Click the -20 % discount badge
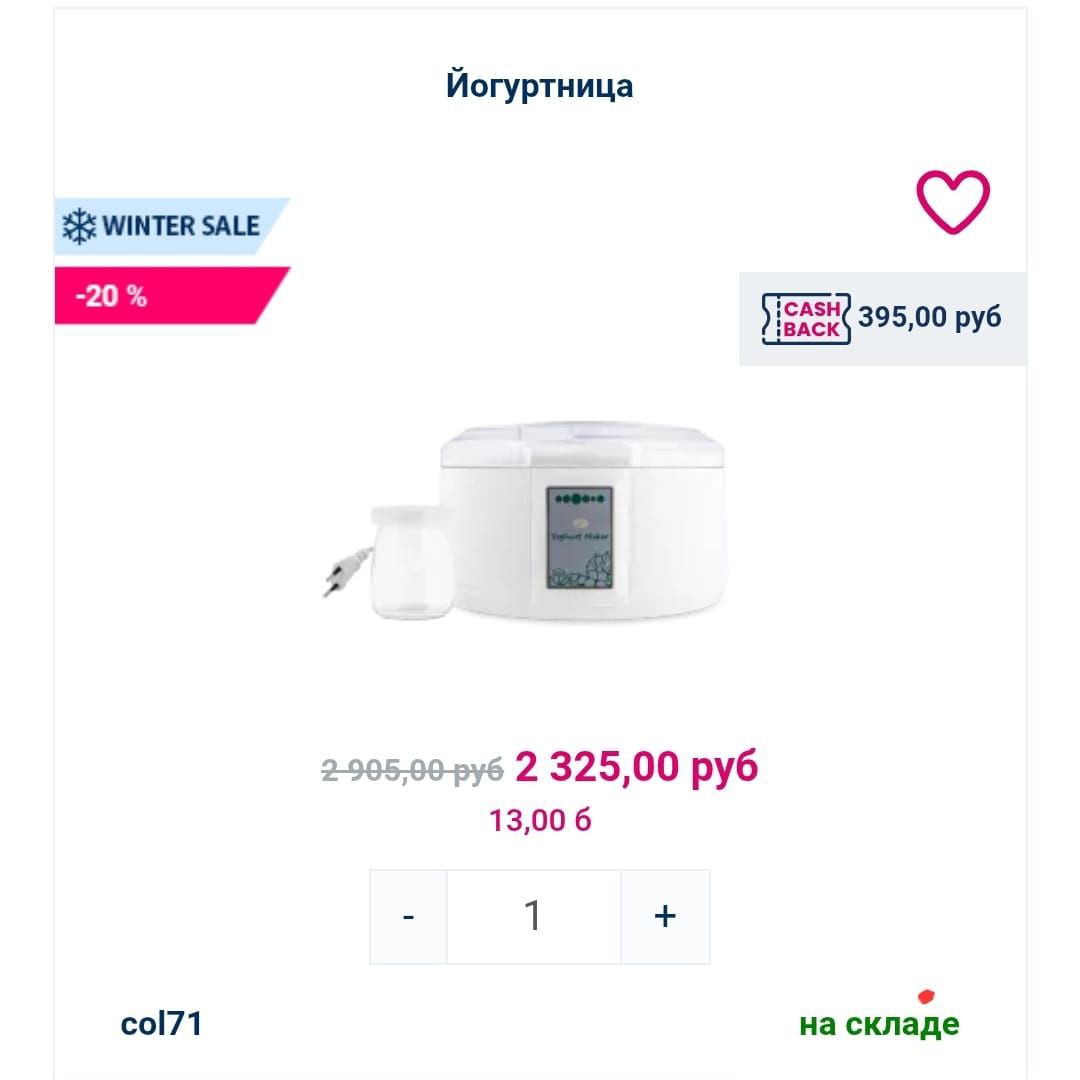1080x1080 pixels. (172, 295)
